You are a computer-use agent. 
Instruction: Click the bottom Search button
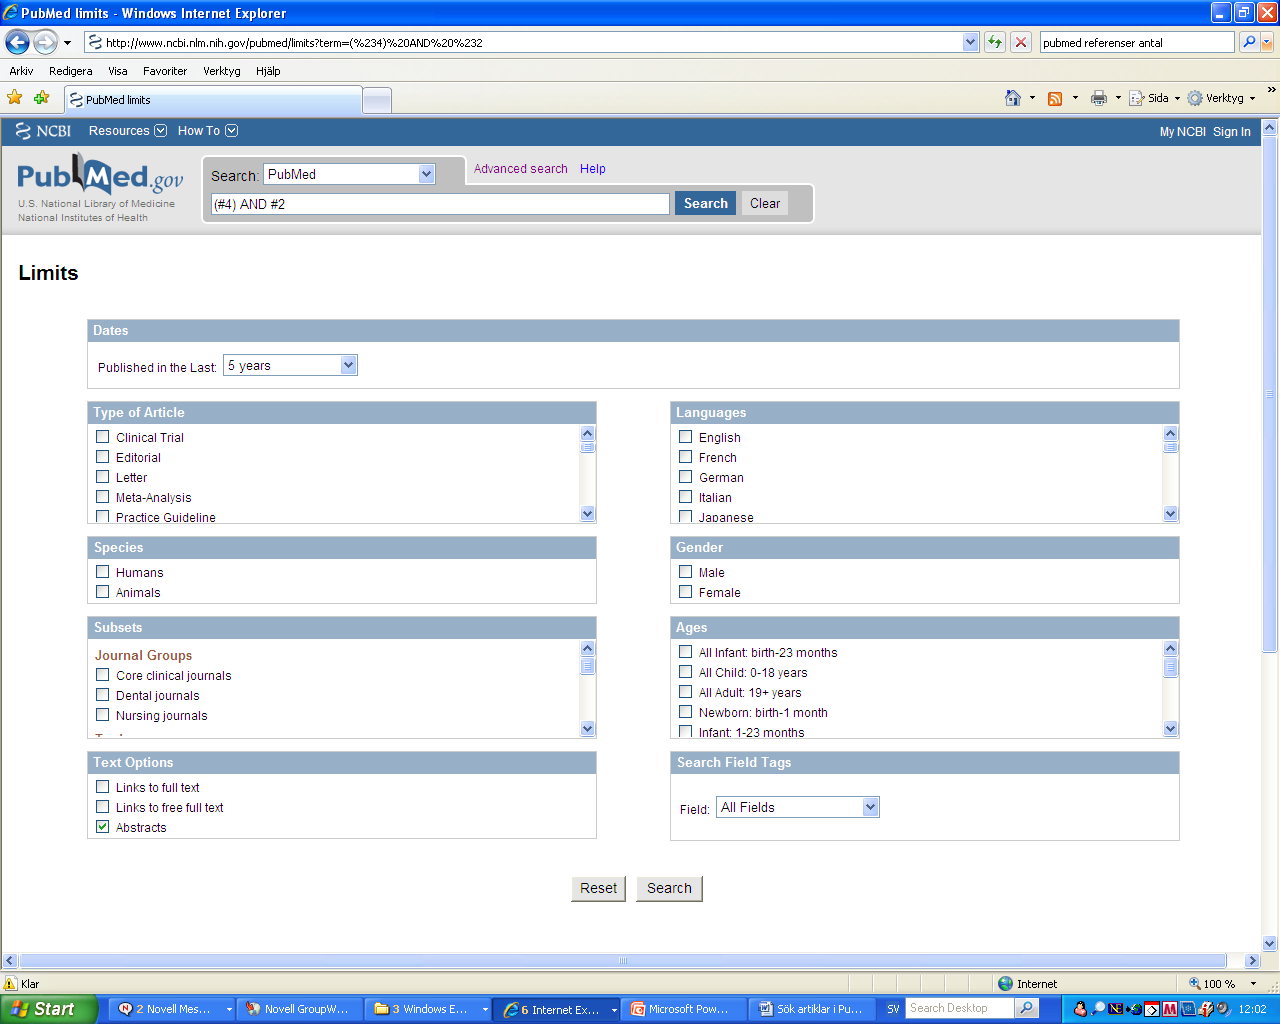click(669, 888)
